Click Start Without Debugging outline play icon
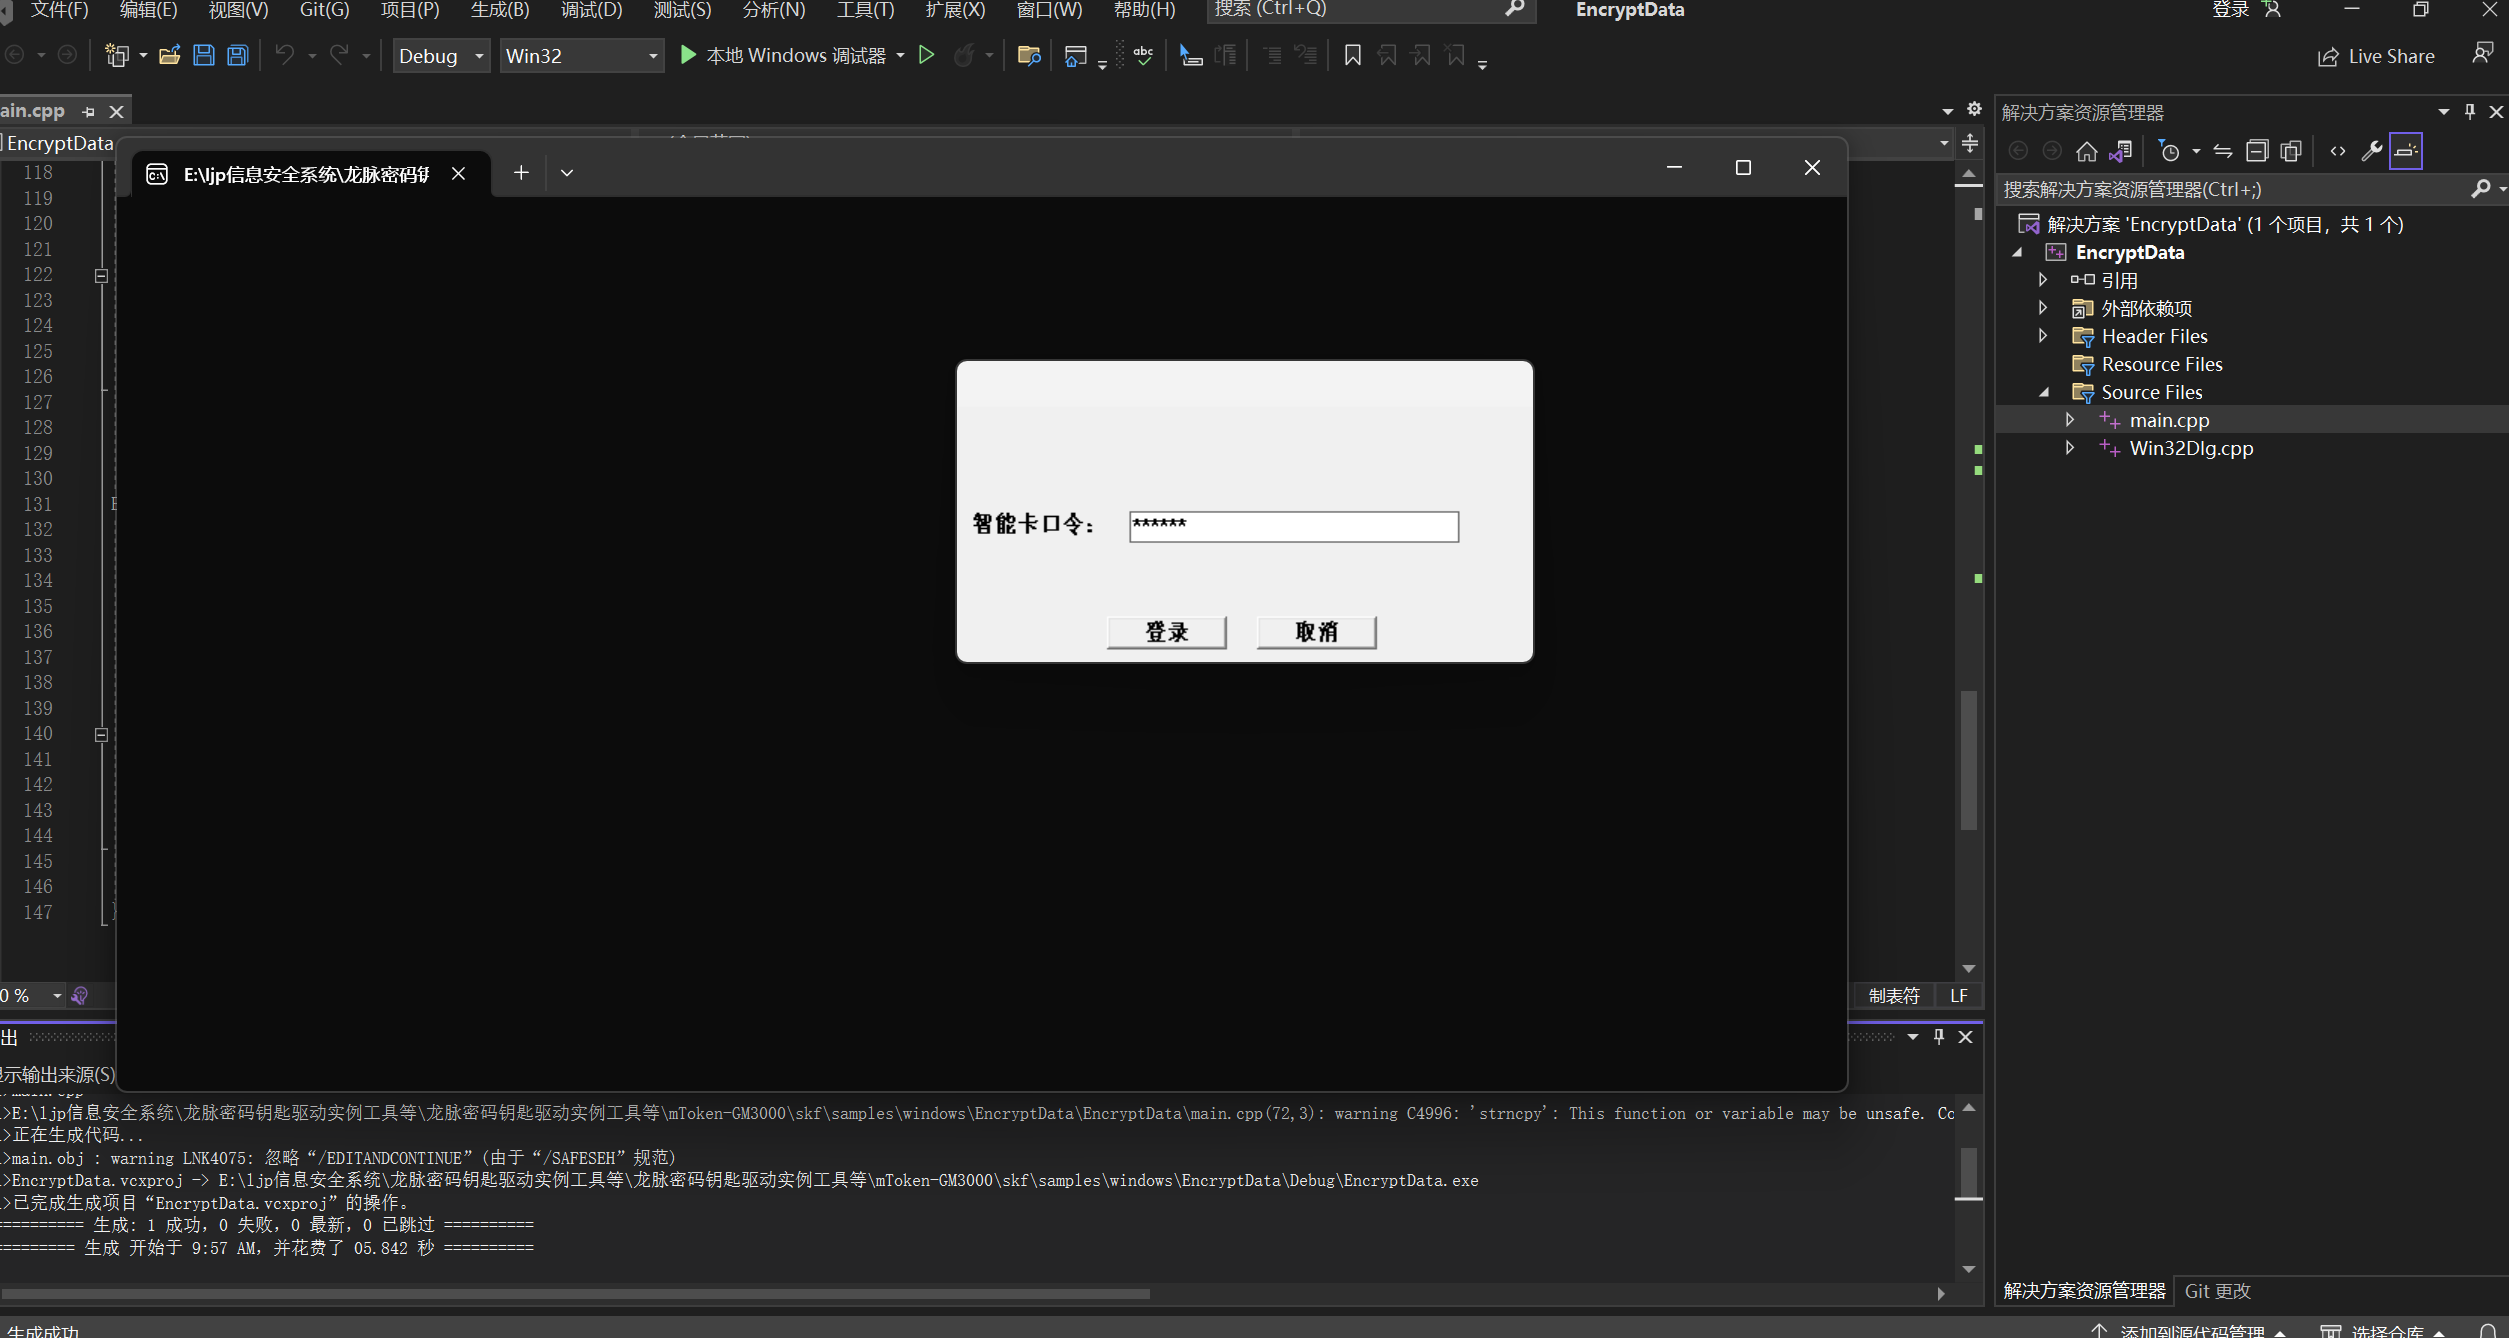The height and width of the screenshot is (1338, 2509). point(927,55)
